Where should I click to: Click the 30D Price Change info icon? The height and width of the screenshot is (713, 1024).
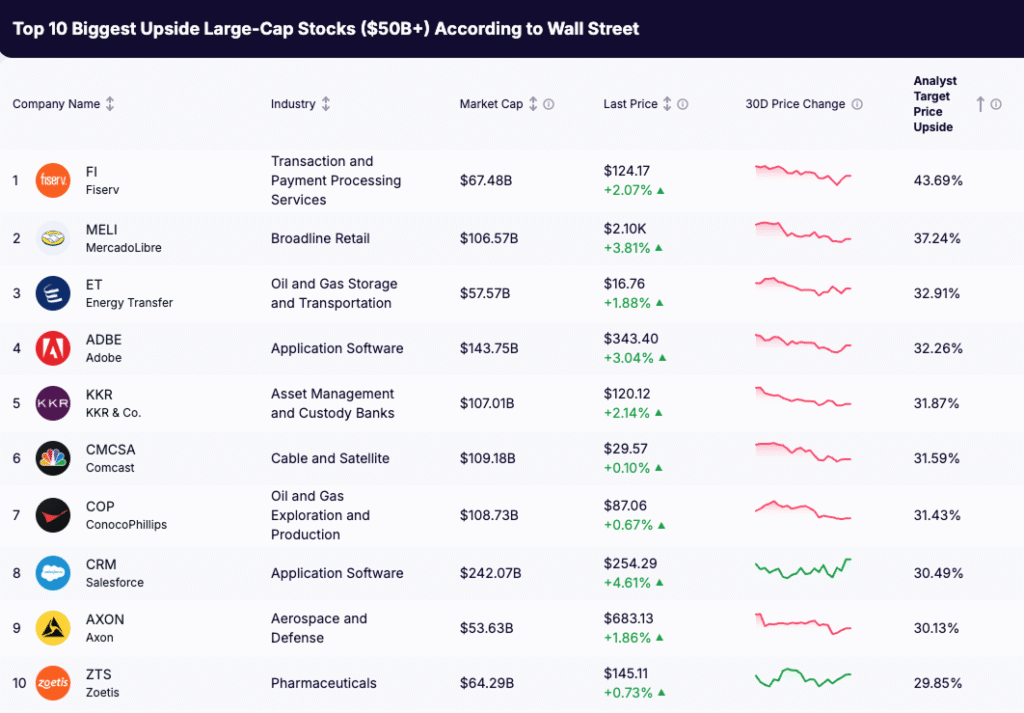(857, 103)
